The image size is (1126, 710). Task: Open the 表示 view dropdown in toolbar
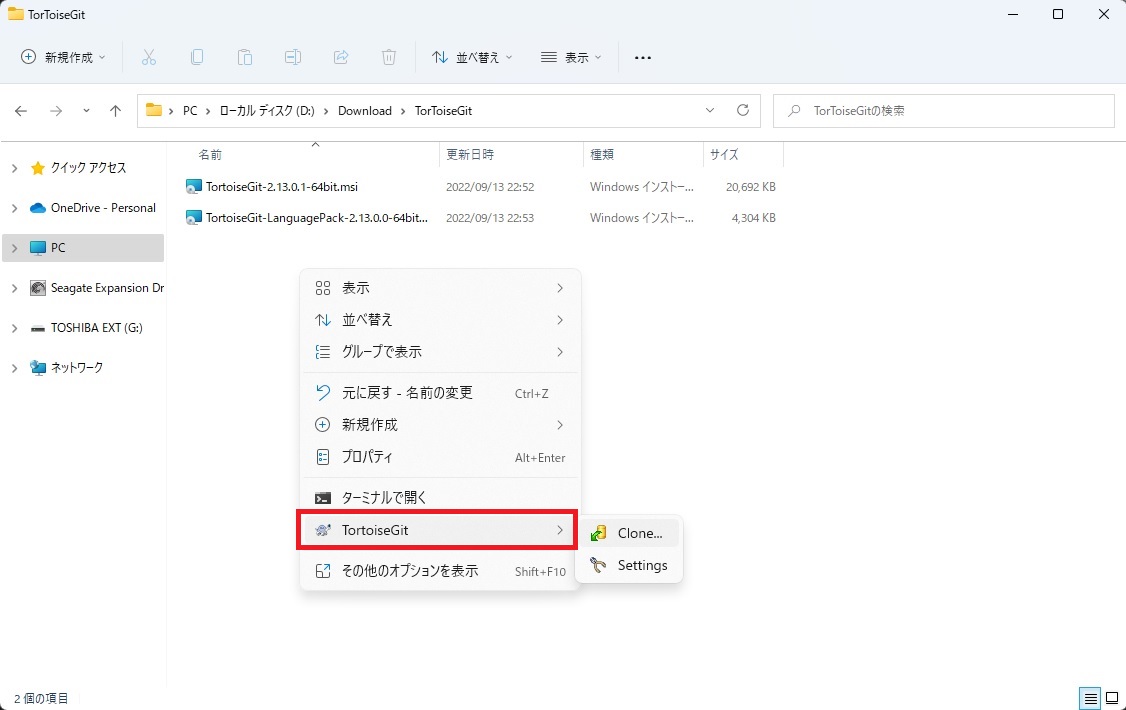click(x=571, y=57)
